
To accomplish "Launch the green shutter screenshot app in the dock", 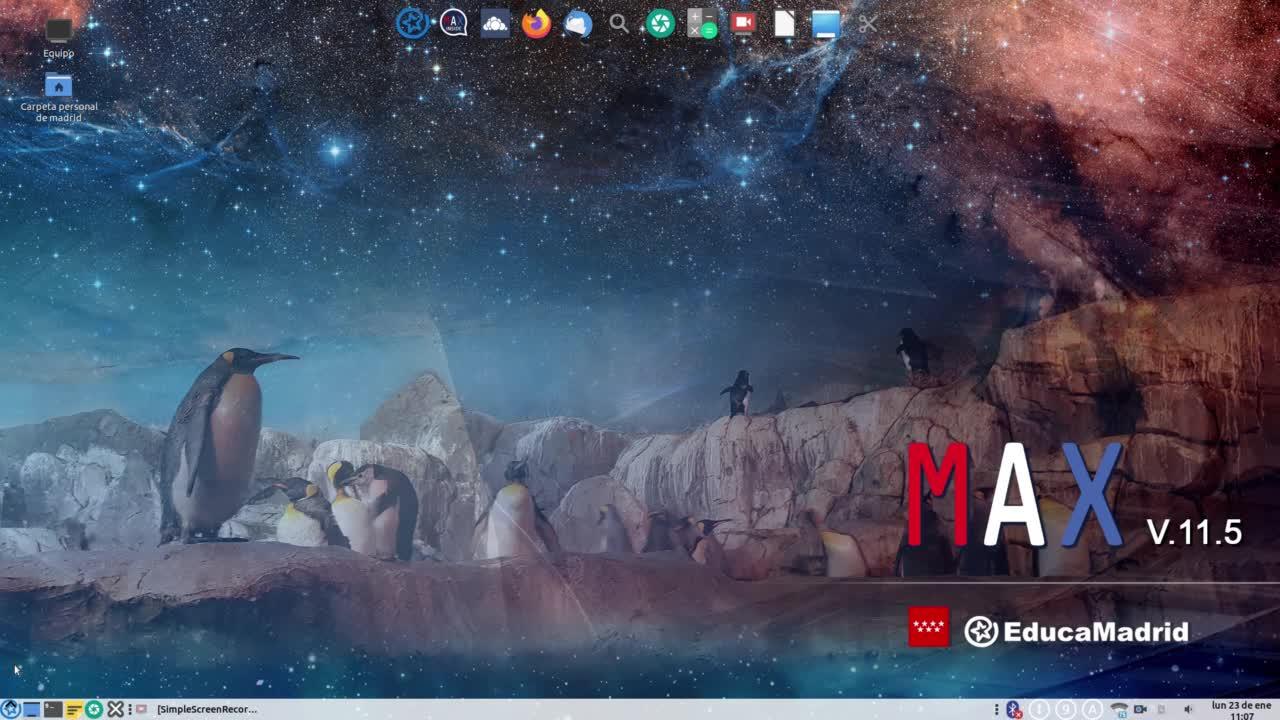I will pos(660,23).
